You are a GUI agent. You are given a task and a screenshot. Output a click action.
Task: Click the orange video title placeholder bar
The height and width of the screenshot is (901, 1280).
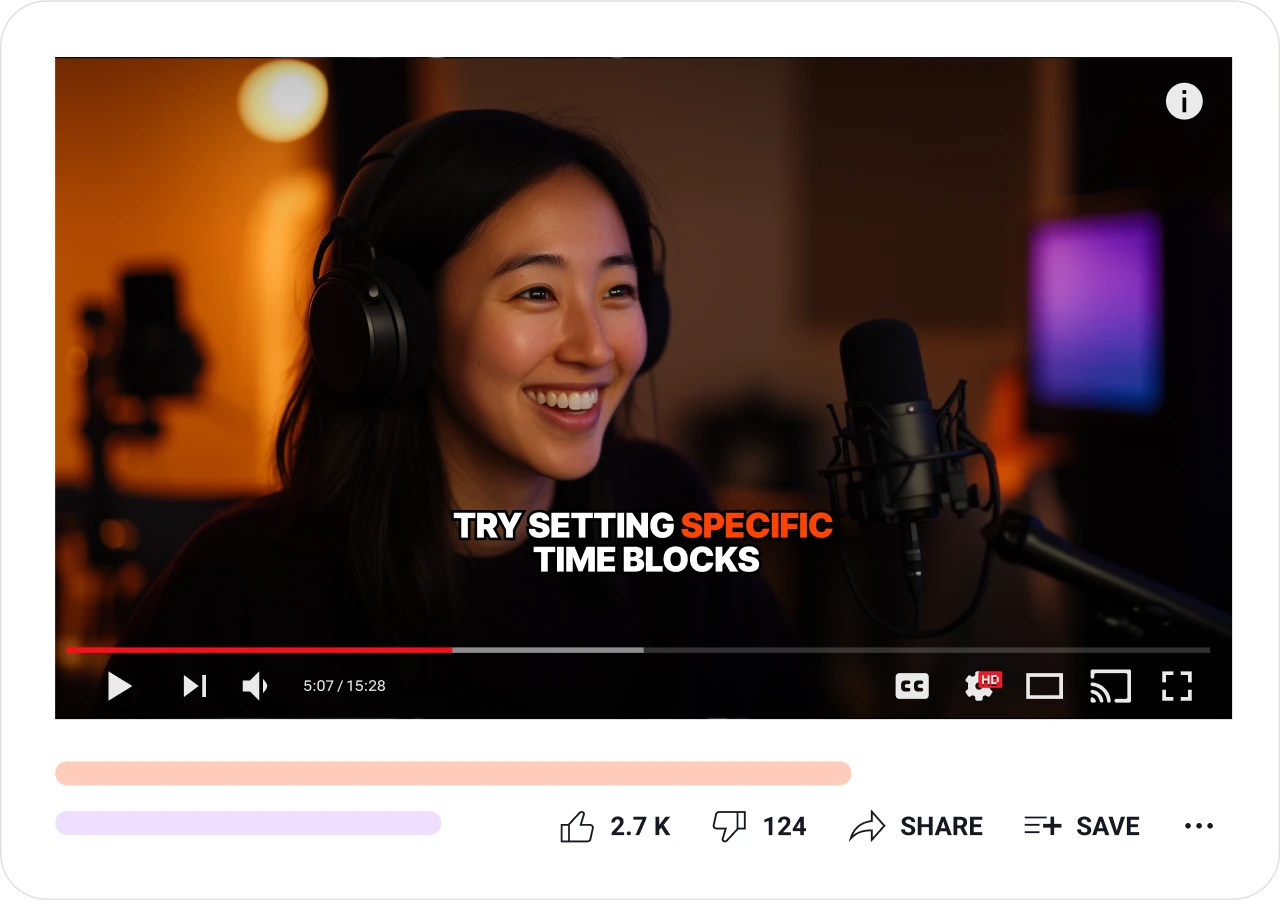453,773
